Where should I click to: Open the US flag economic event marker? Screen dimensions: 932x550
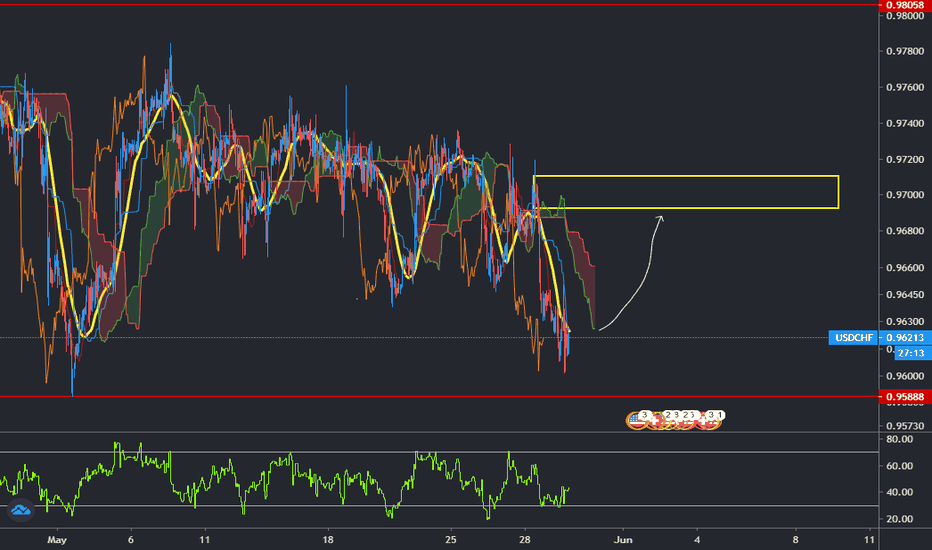click(636, 420)
